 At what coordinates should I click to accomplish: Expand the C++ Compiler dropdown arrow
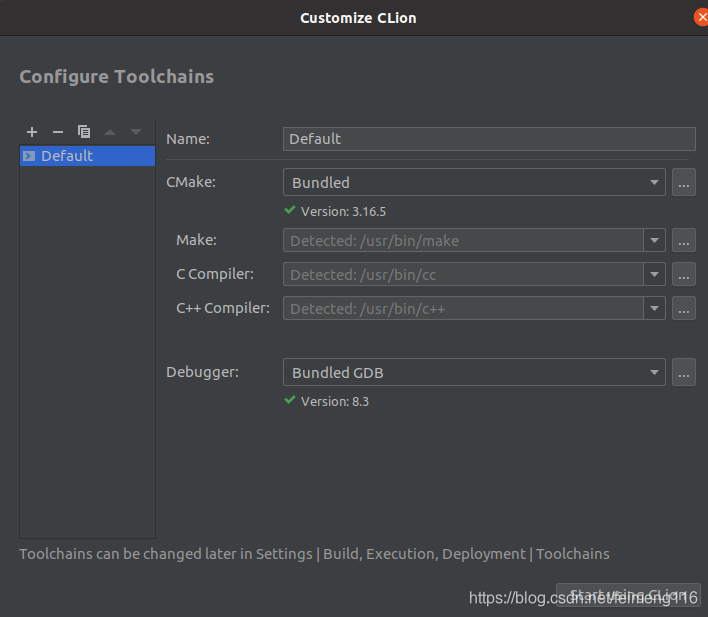pos(654,308)
